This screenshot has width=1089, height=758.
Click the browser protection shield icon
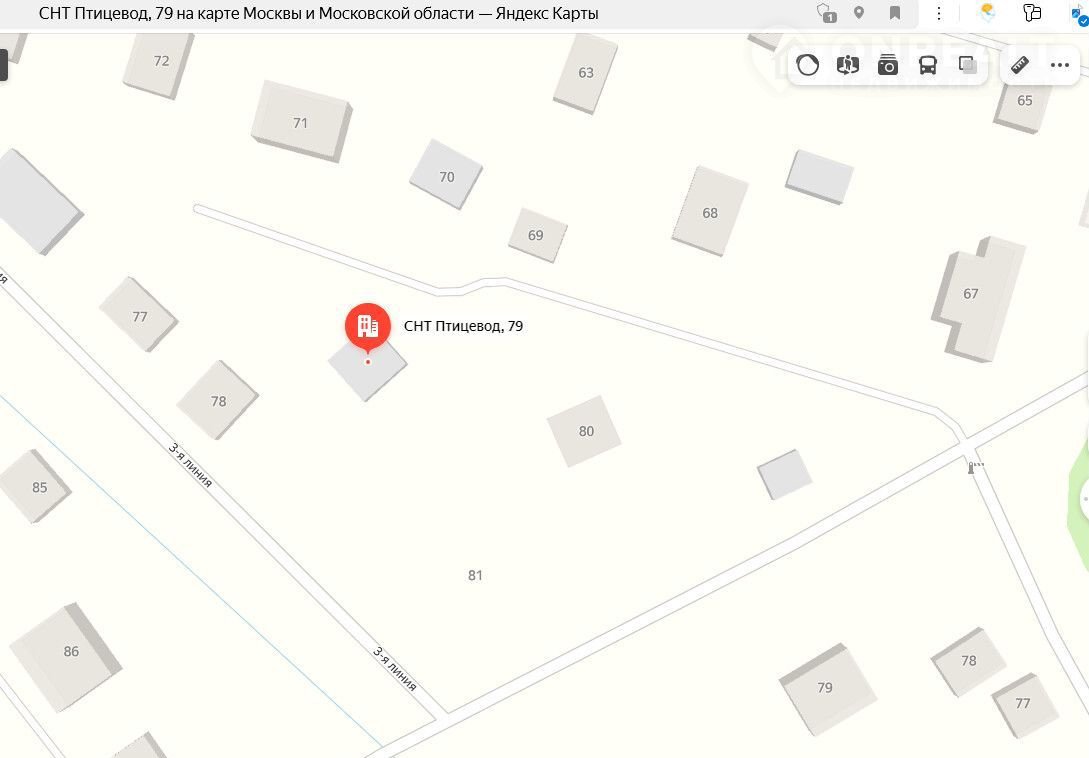(826, 13)
